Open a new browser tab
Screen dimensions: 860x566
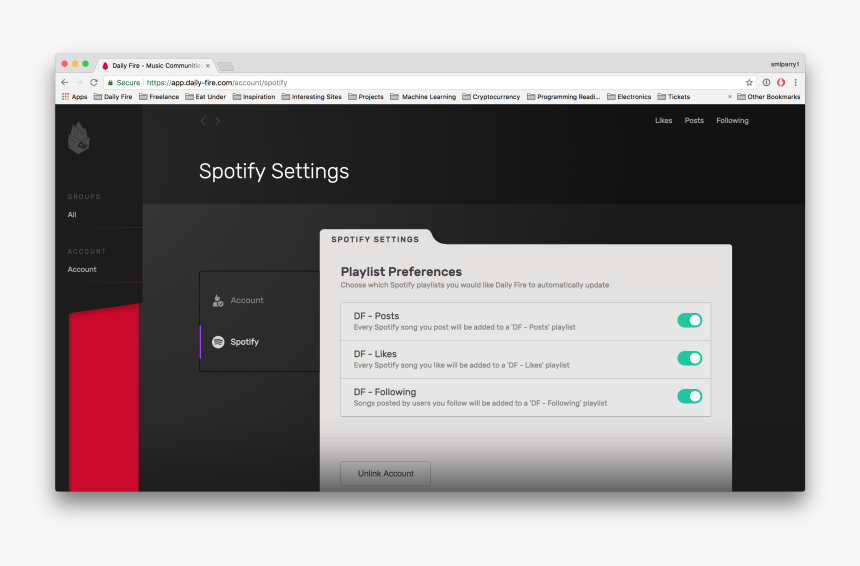click(x=225, y=66)
